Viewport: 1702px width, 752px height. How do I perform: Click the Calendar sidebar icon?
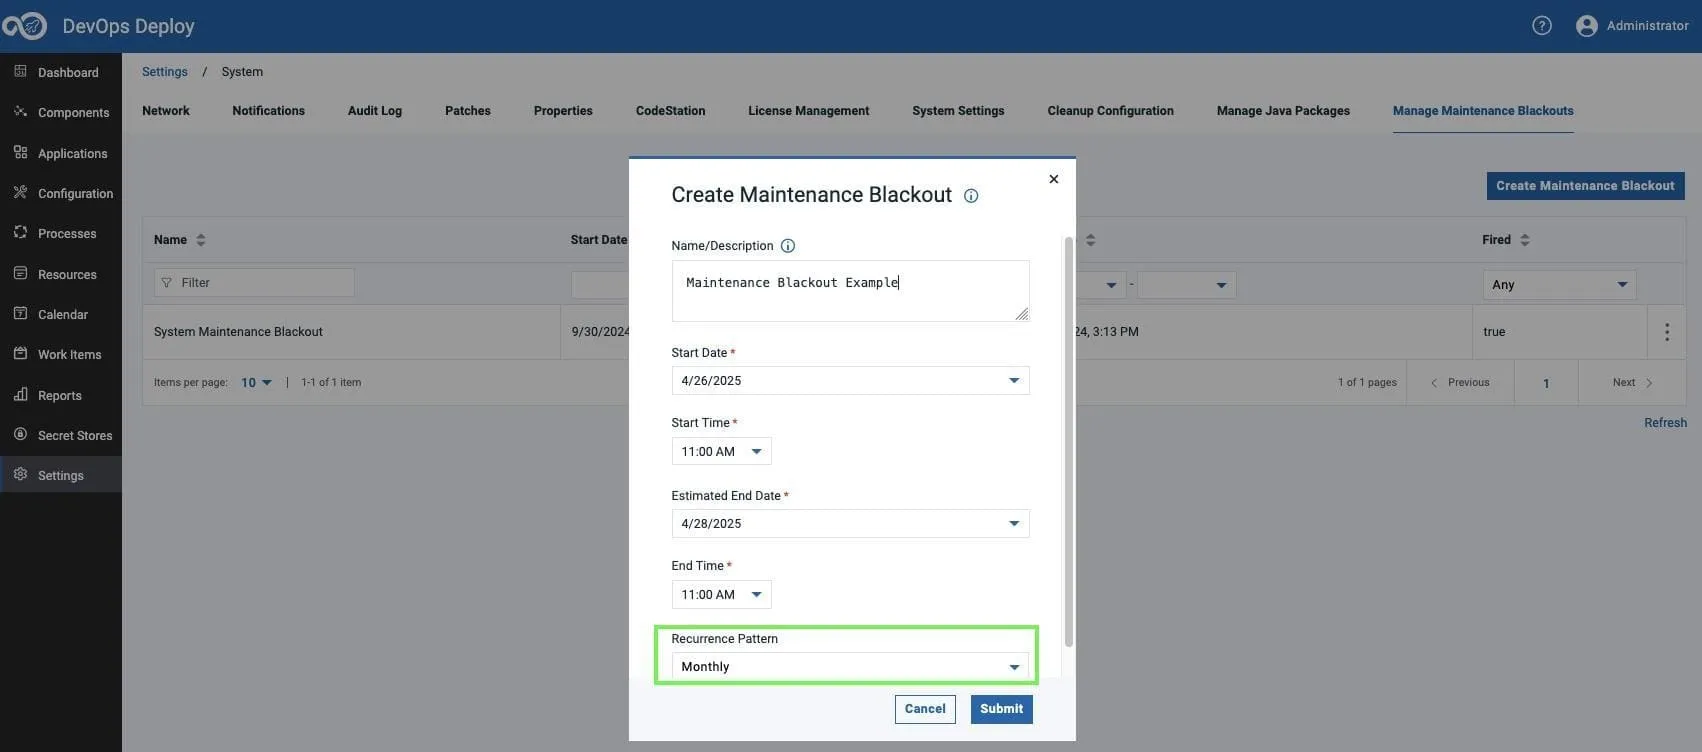point(20,314)
